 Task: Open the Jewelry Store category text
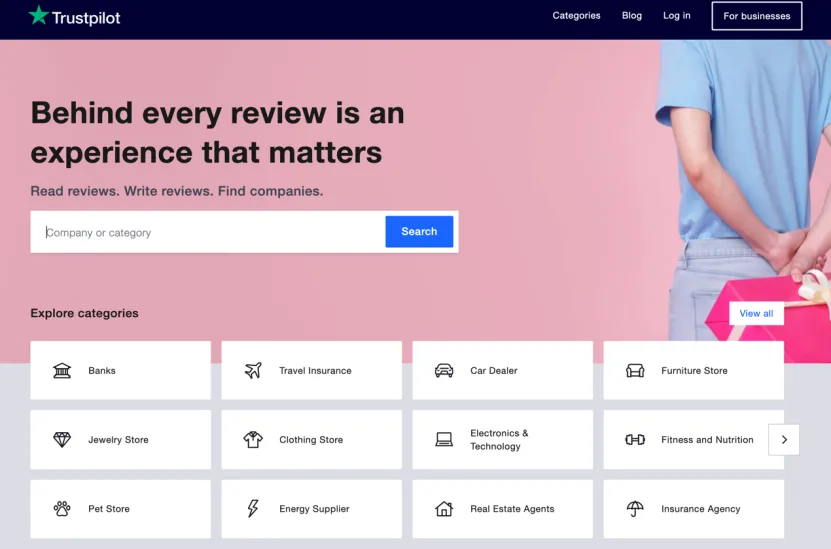[118, 439]
